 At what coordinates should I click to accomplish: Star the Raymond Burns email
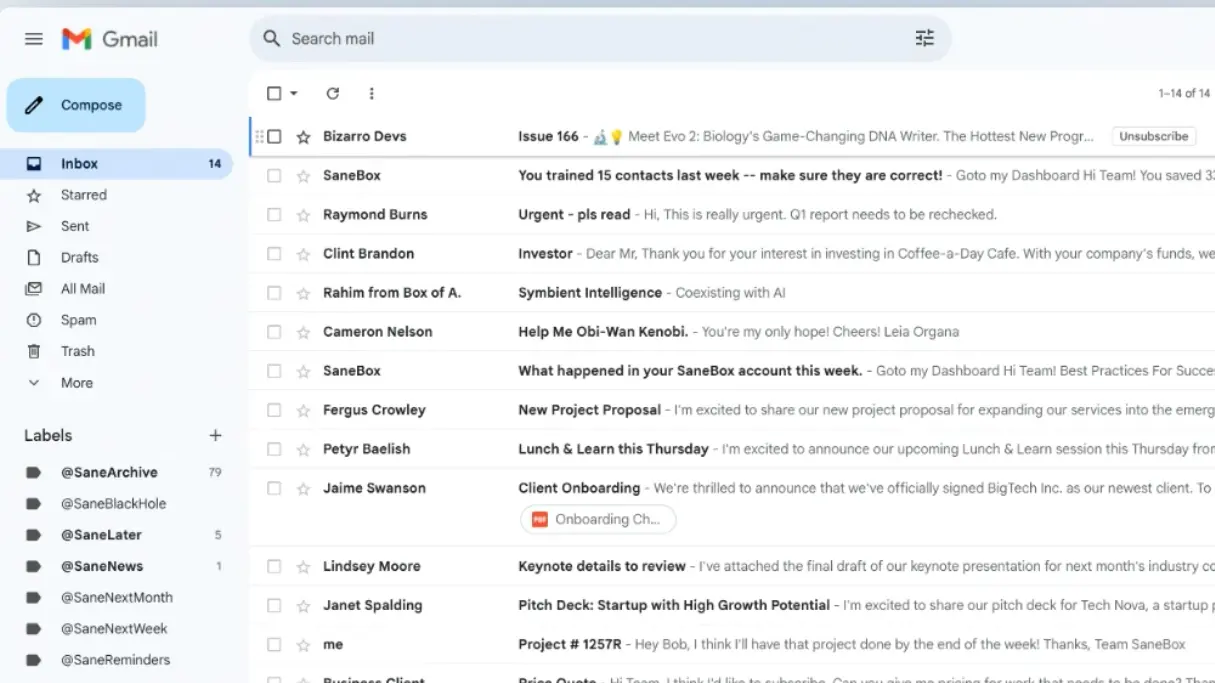(303, 215)
